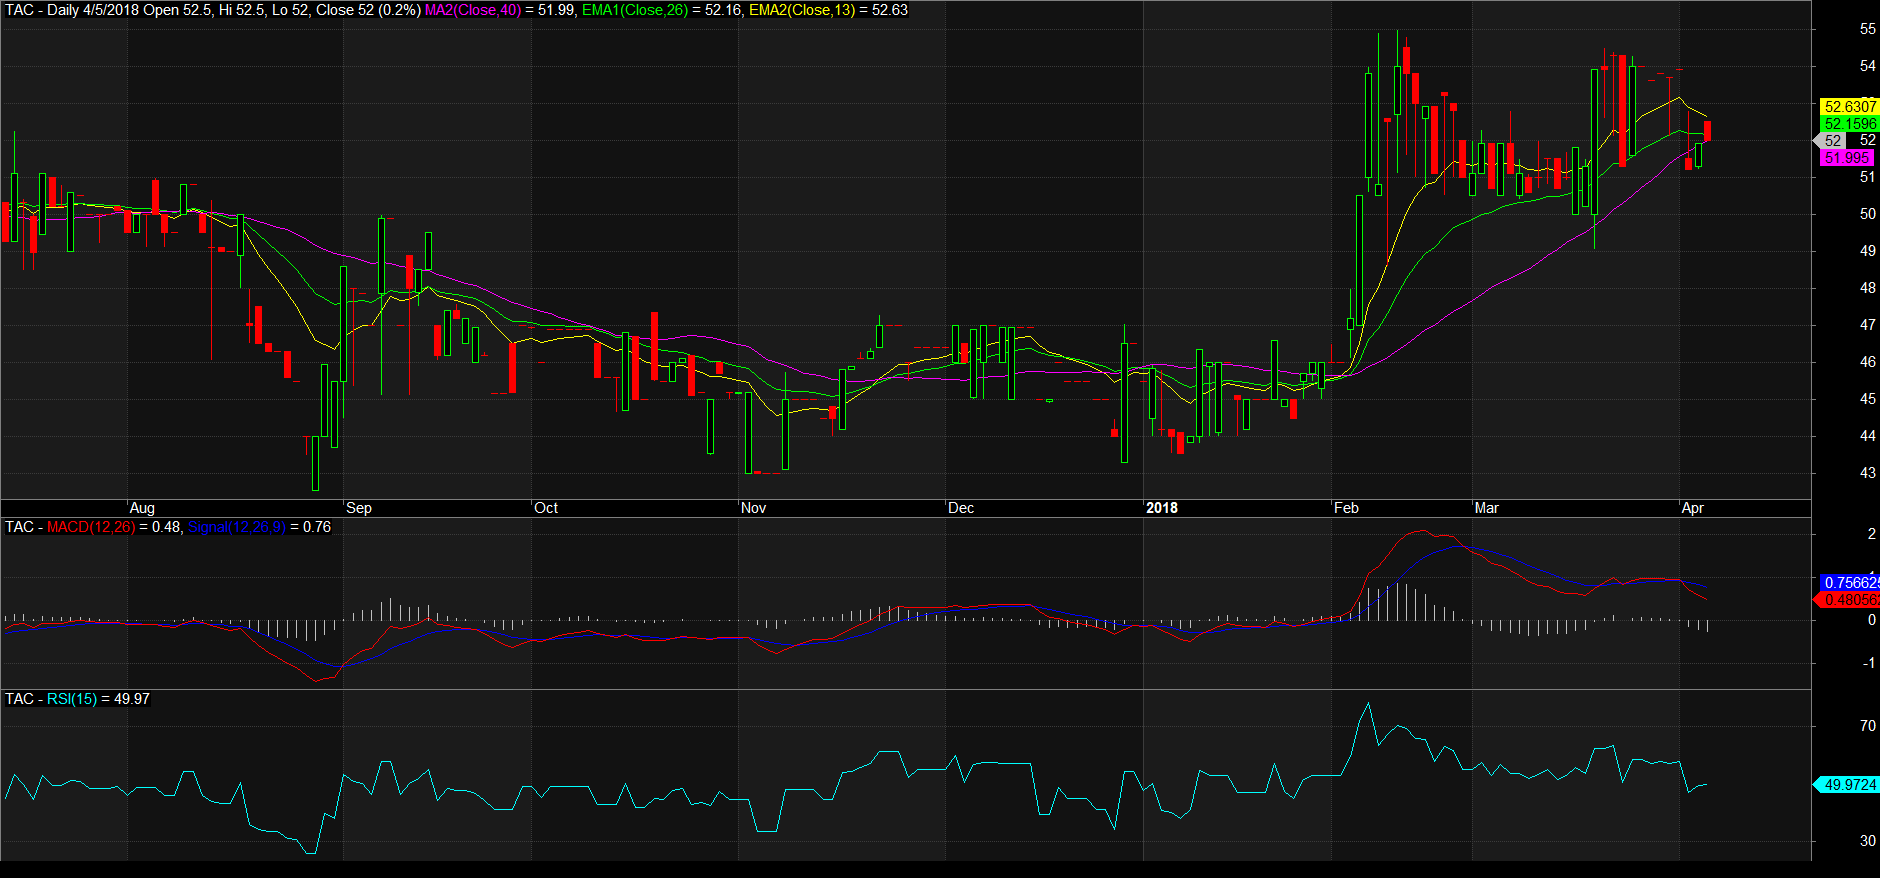Click the red 0.48056 MACD value tag
The image size is (1880, 878).
pyautogui.click(x=1849, y=600)
